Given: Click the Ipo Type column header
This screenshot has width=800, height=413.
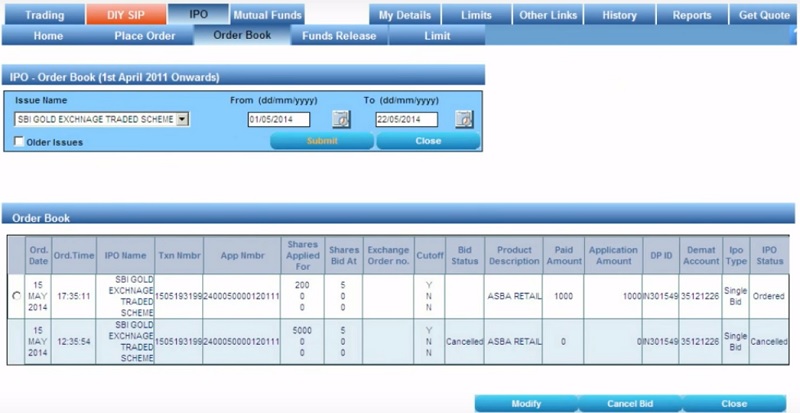Looking at the screenshot, I should (x=736, y=255).
